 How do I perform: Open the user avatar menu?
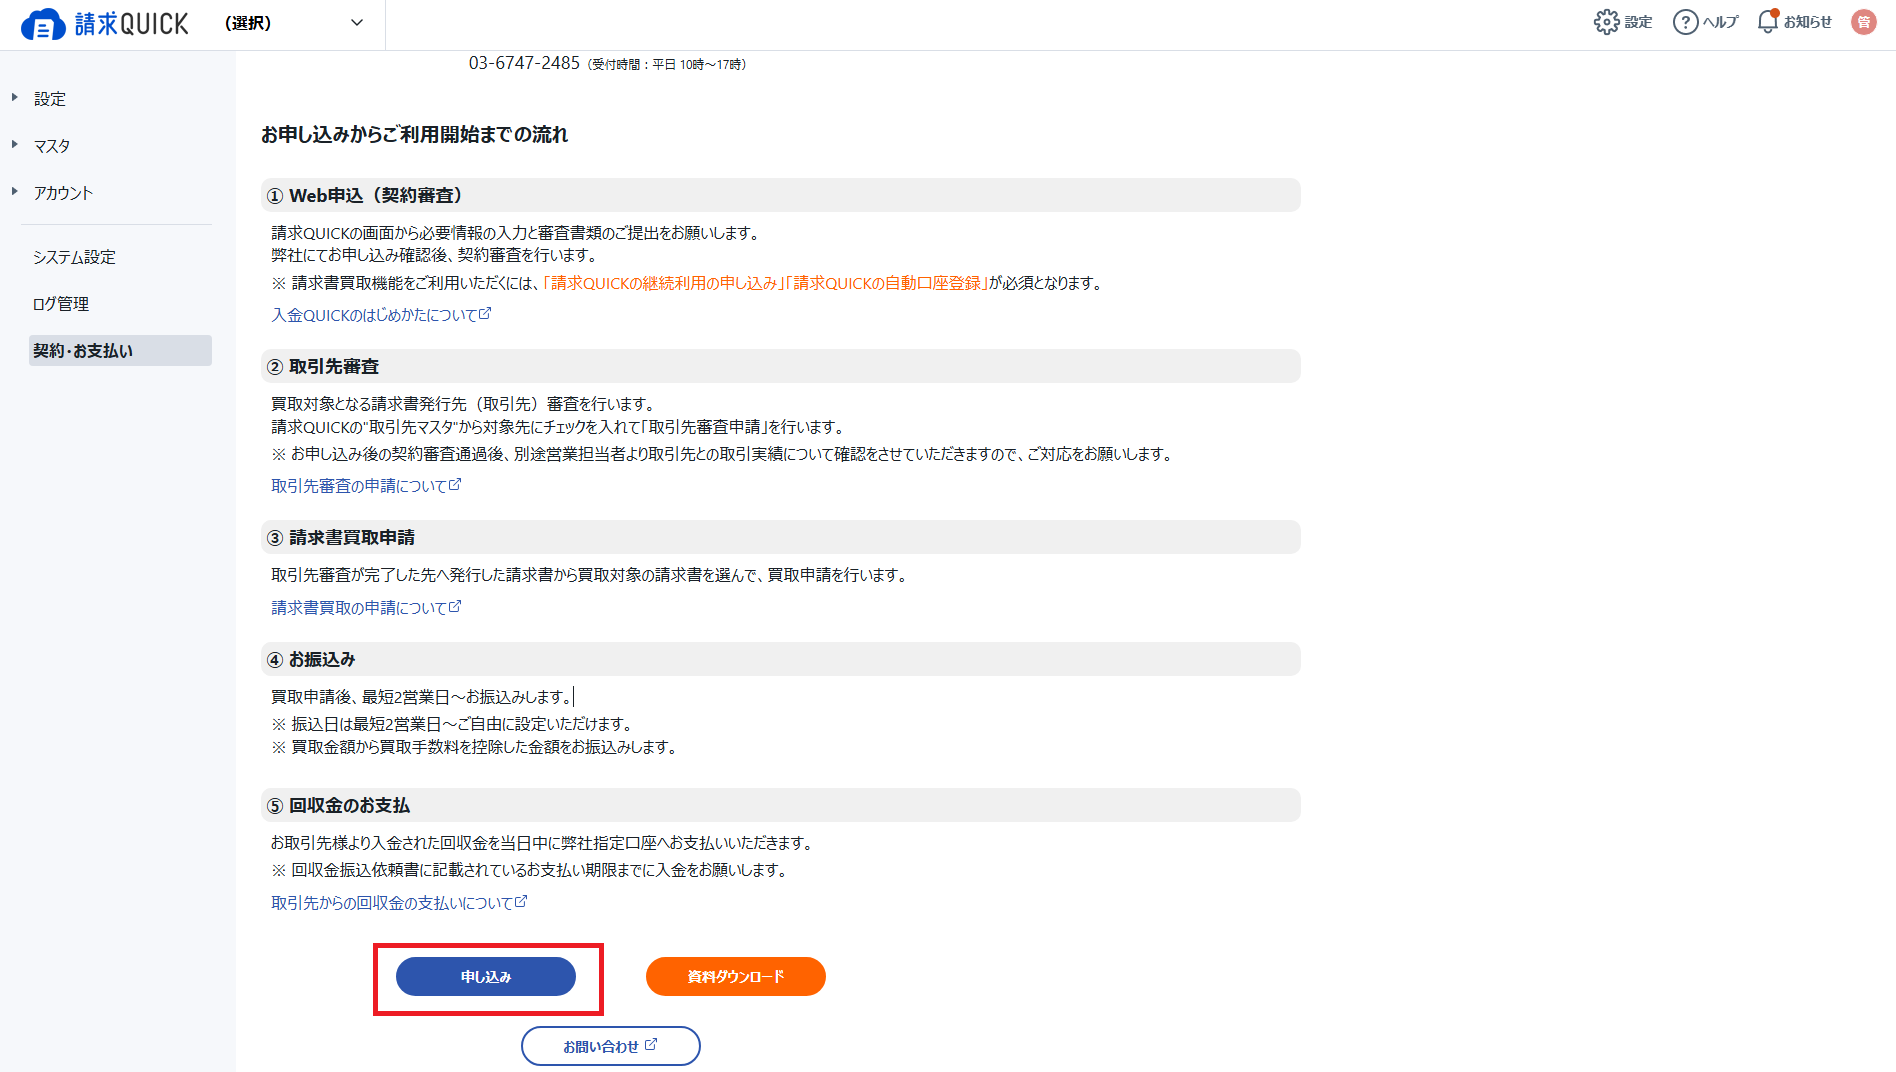[x=1864, y=22]
